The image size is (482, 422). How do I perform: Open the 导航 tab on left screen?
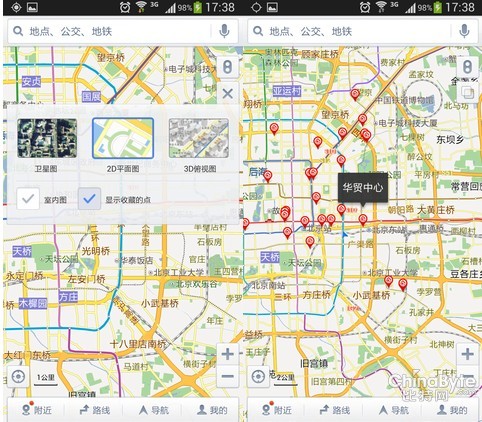(154, 409)
